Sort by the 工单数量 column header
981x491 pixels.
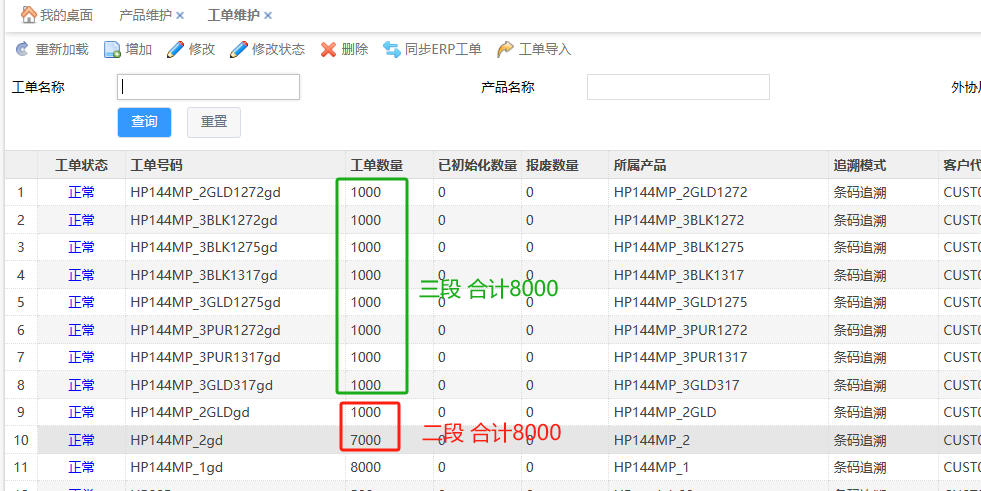[x=377, y=165]
